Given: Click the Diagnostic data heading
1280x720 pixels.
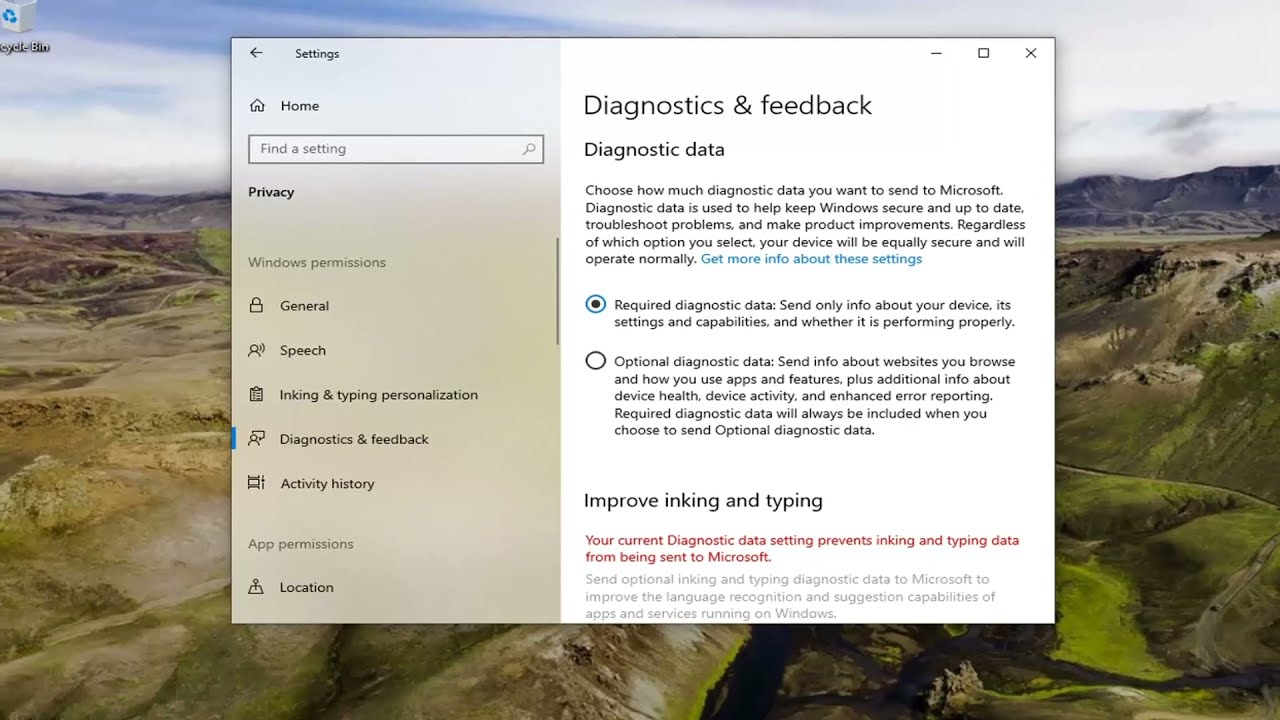Looking at the screenshot, I should 654,149.
